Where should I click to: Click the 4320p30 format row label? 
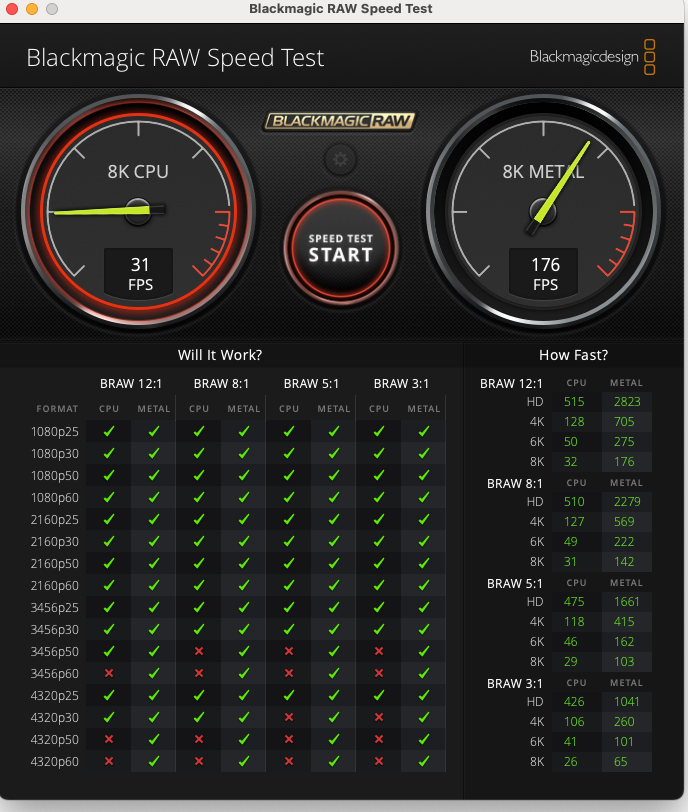(55, 717)
